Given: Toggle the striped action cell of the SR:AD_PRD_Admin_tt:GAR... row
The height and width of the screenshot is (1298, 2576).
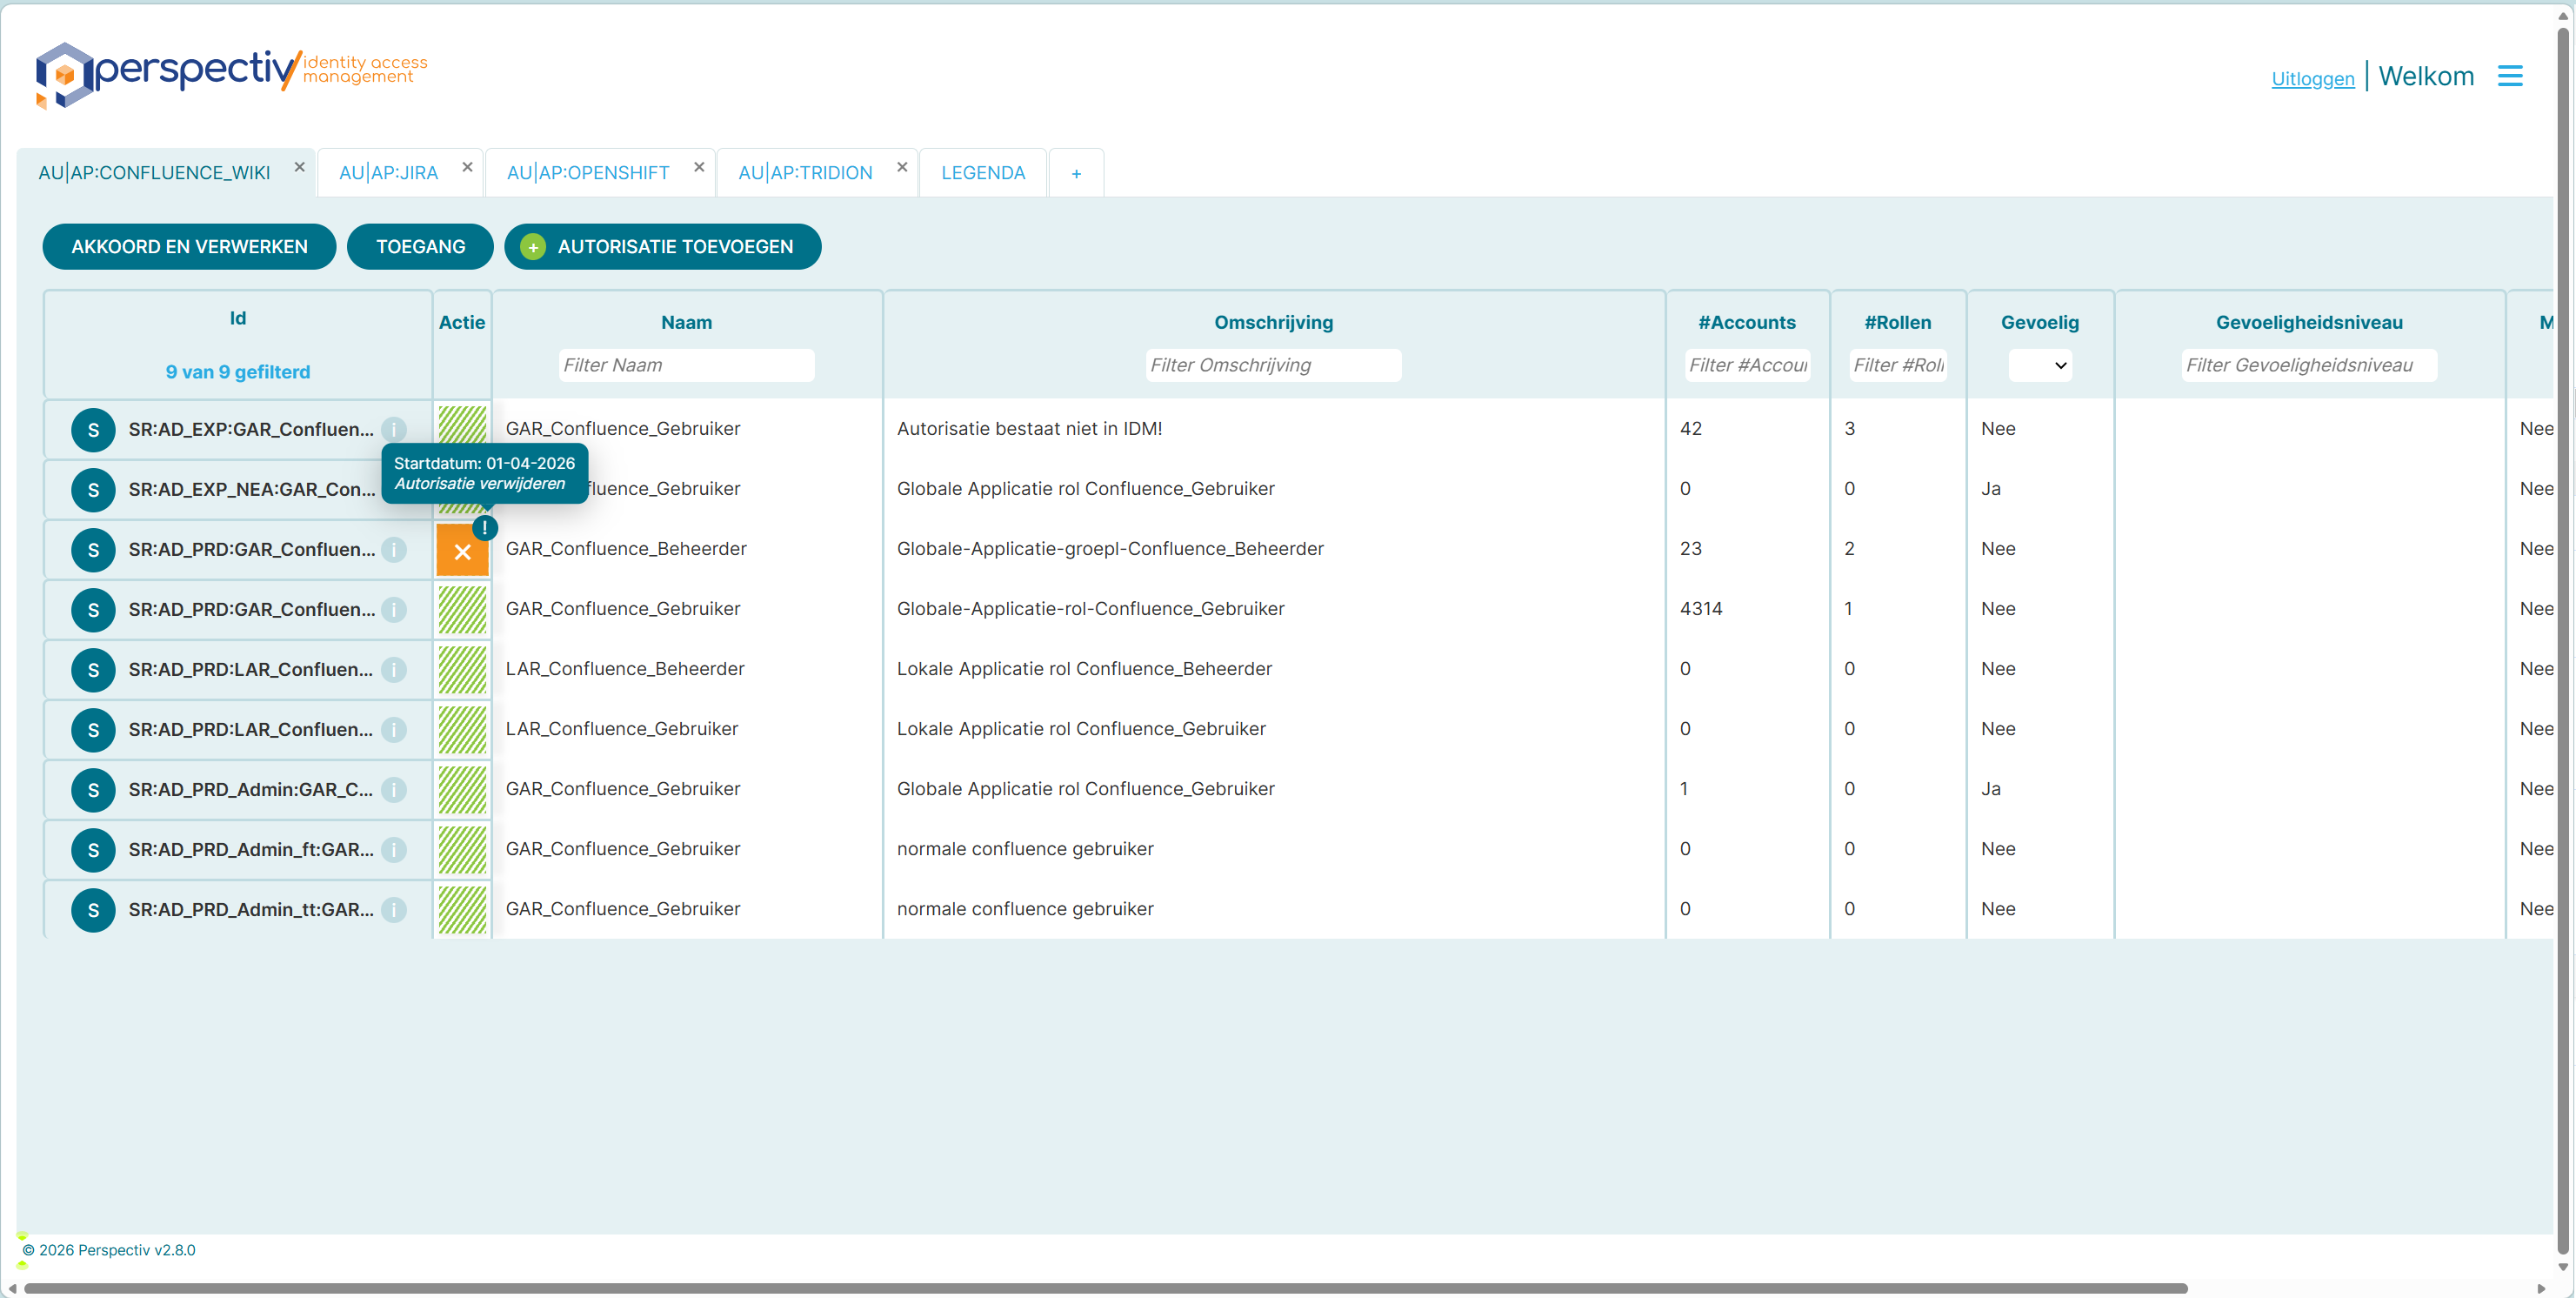Looking at the screenshot, I should 462,910.
